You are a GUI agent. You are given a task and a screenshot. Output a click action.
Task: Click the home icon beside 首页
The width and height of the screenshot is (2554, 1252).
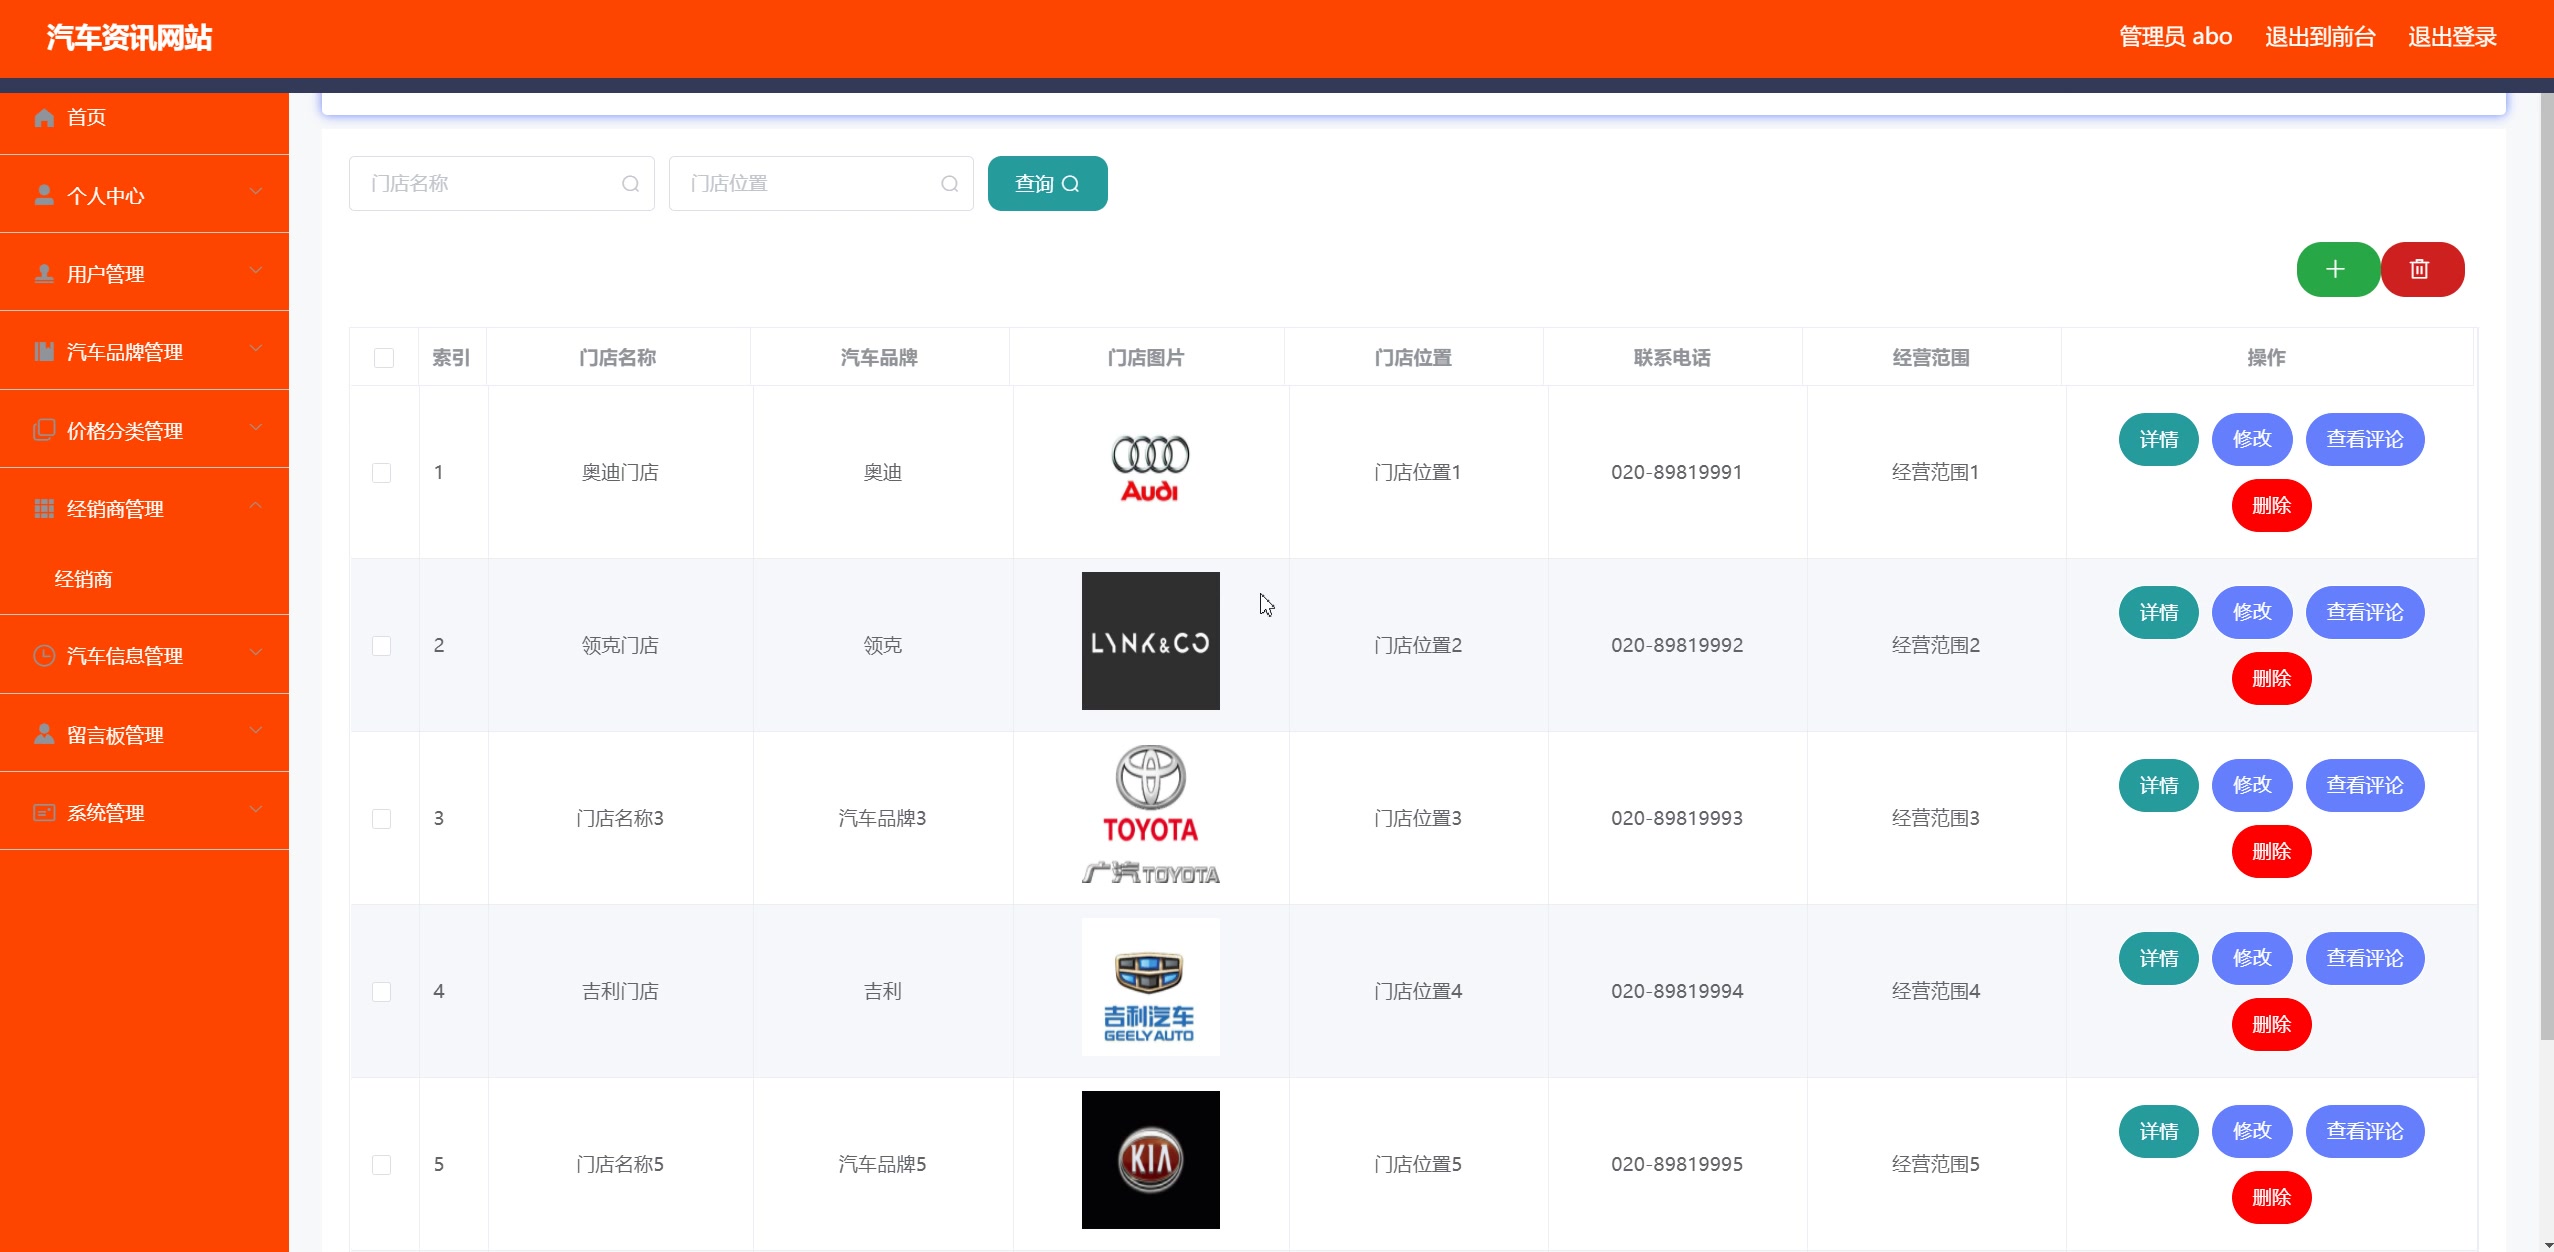coord(44,118)
